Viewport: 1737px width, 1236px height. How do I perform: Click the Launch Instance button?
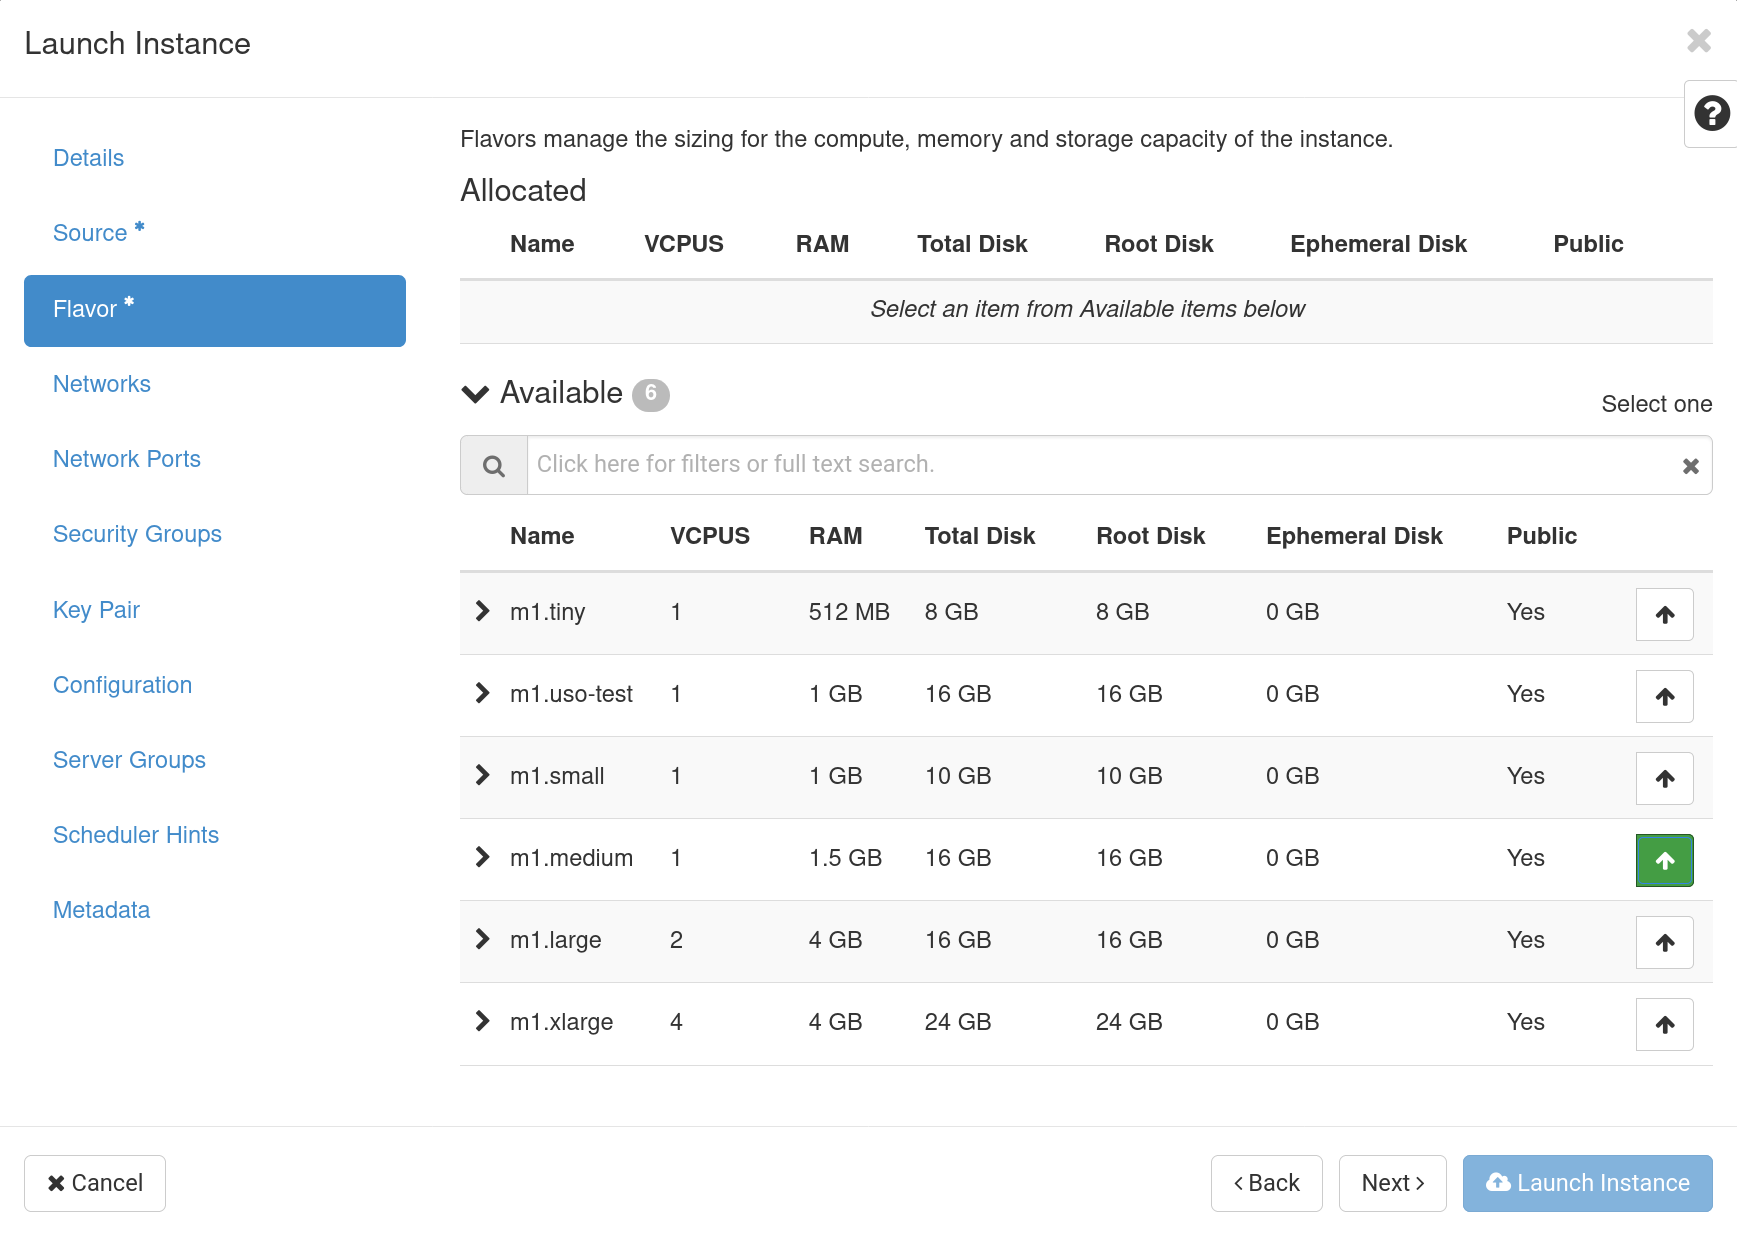click(x=1586, y=1183)
